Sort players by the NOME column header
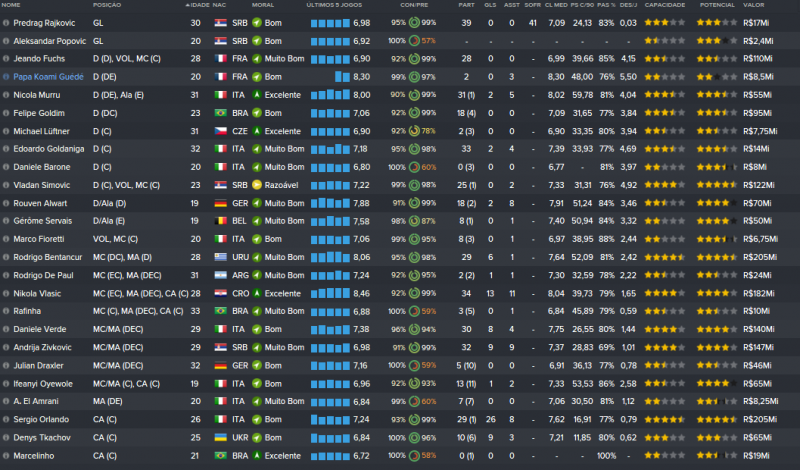Viewport: 800px width, 470px height. click(14, 5)
